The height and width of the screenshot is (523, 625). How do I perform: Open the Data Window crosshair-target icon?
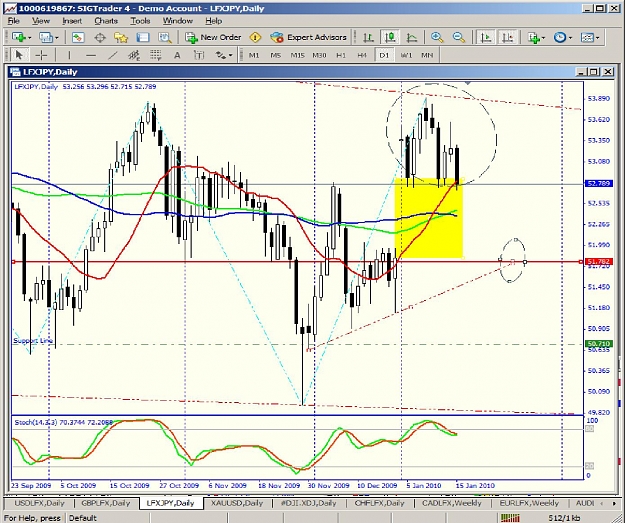click(x=100, y=37)
